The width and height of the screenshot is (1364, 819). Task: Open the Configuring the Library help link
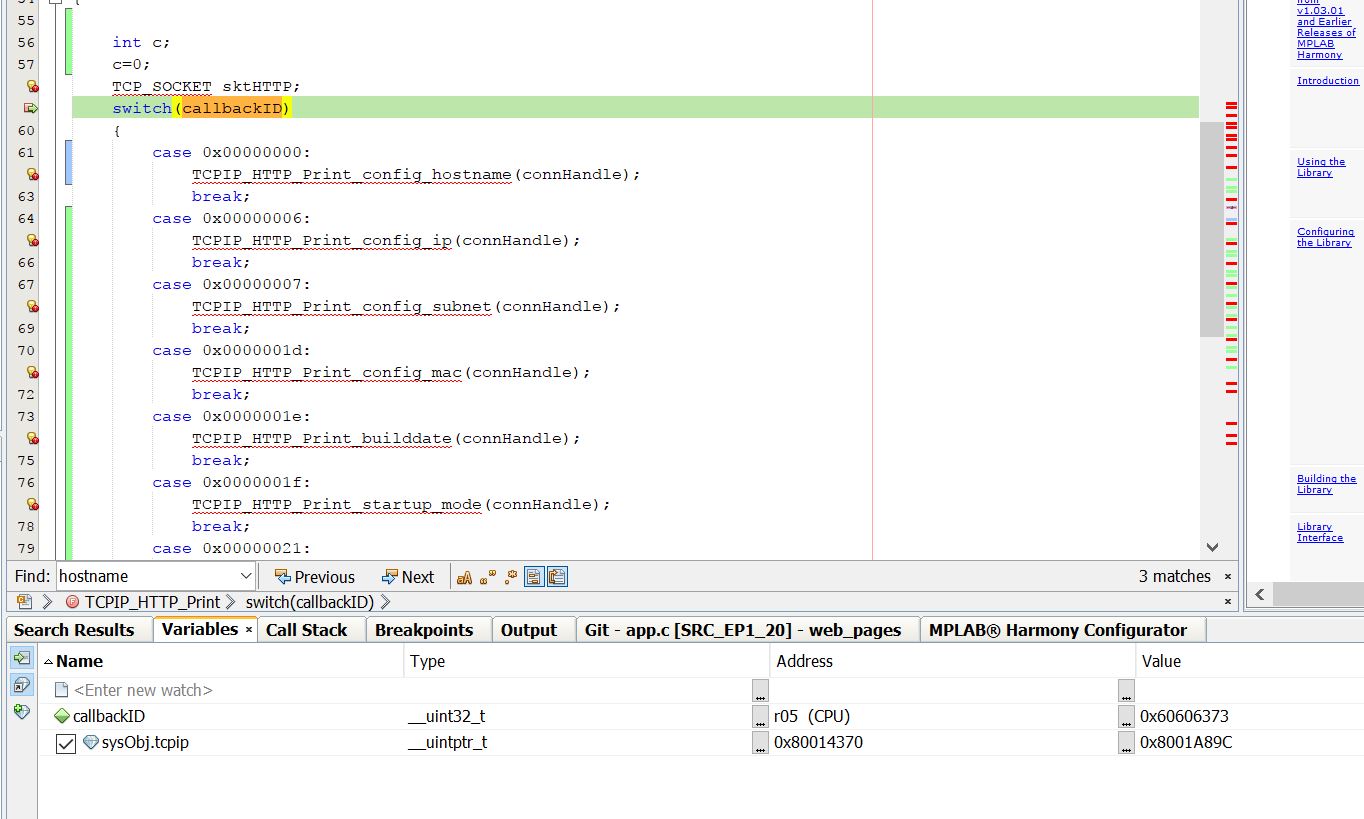tap(1325, 237)
